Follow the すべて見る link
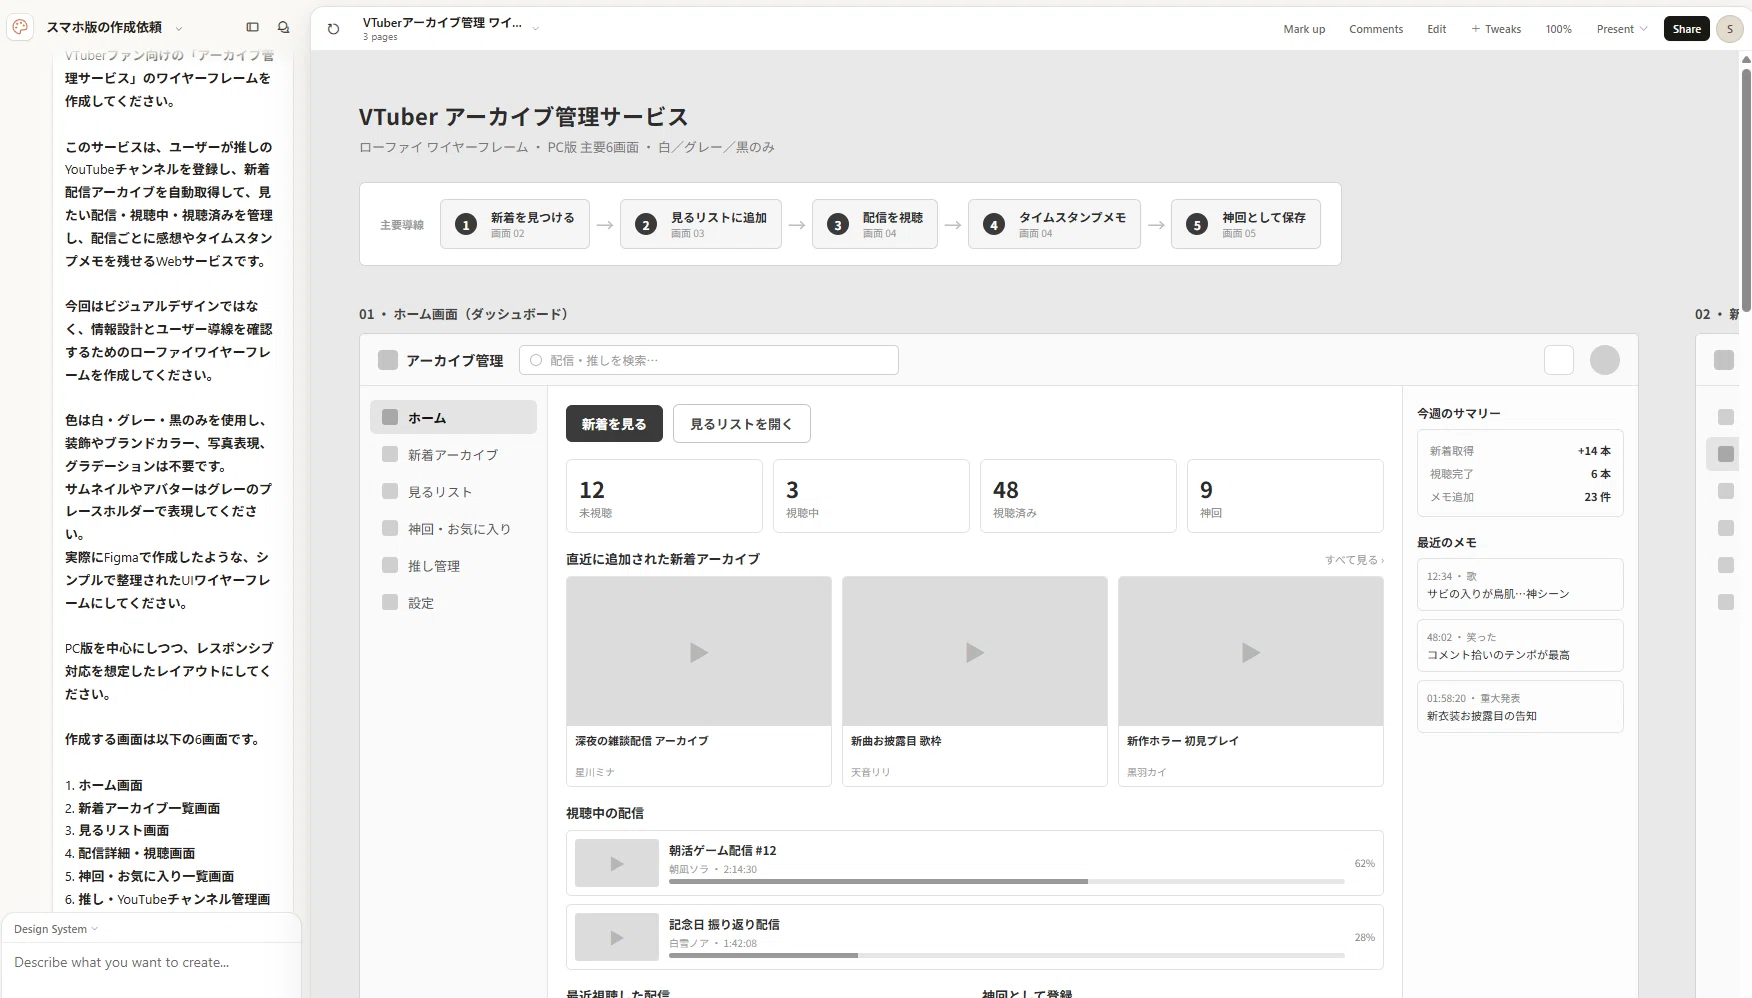The width and height of the screenshot is (1752, 998). [1354, 560]
